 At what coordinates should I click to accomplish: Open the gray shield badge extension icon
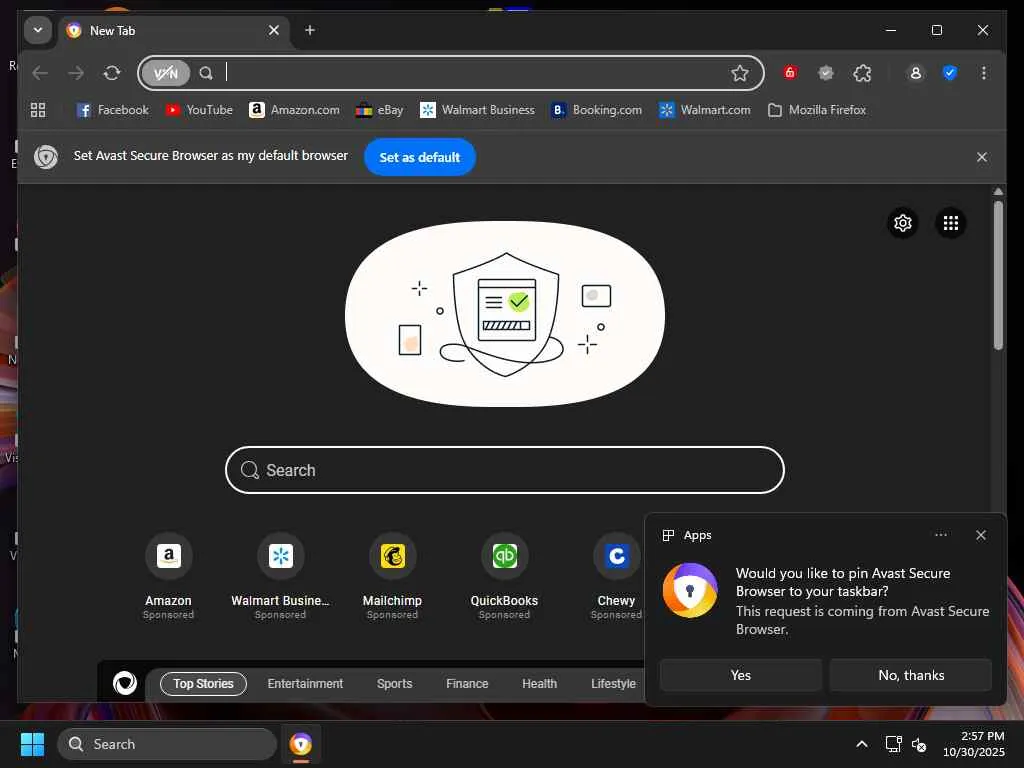tap(826, 72)
